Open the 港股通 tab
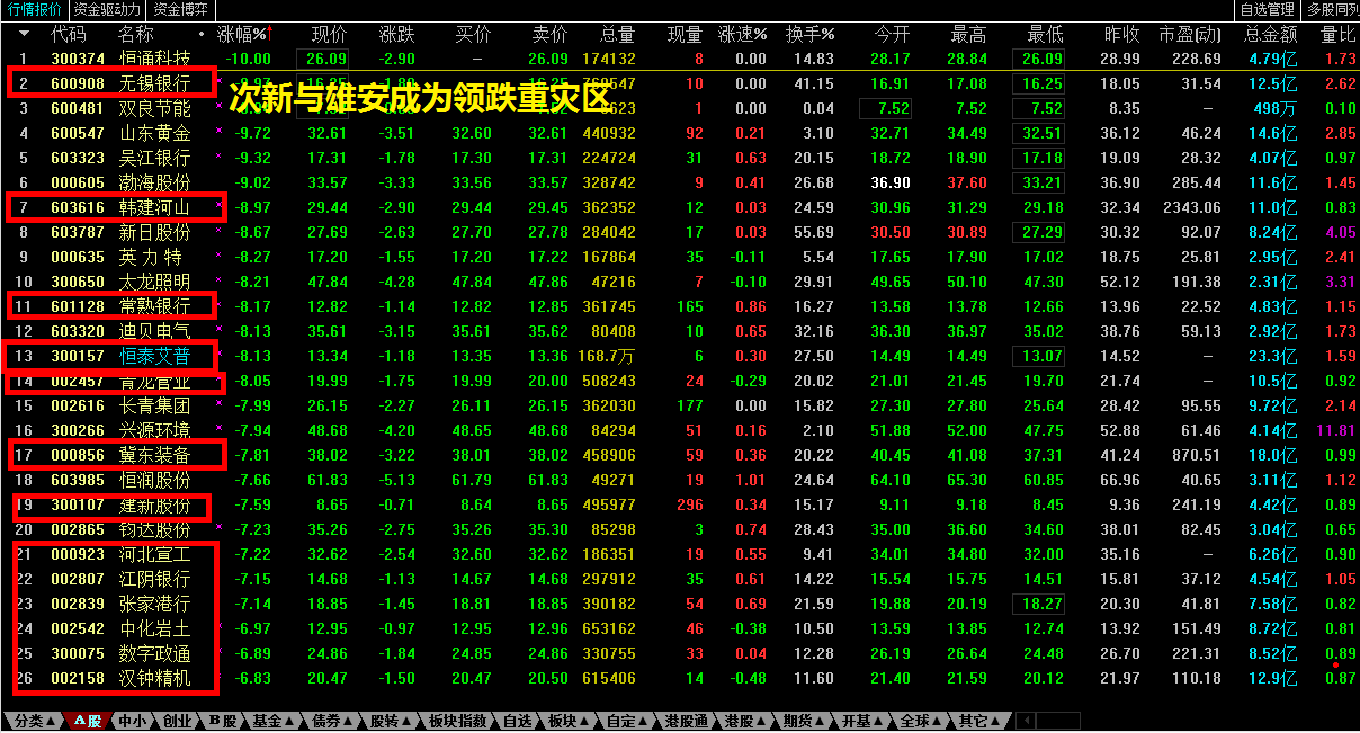The image size is (1360, 733). (x=687, y=721)
